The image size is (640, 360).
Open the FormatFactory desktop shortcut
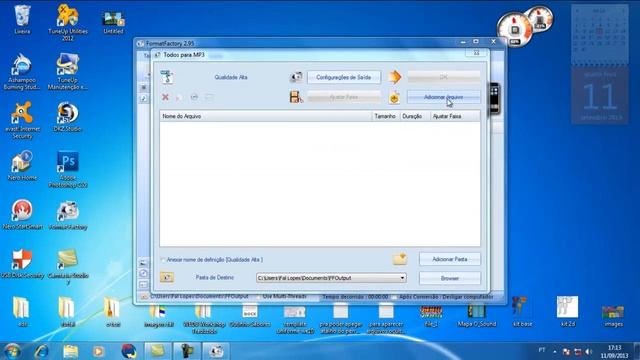click(x=68, y=216)
